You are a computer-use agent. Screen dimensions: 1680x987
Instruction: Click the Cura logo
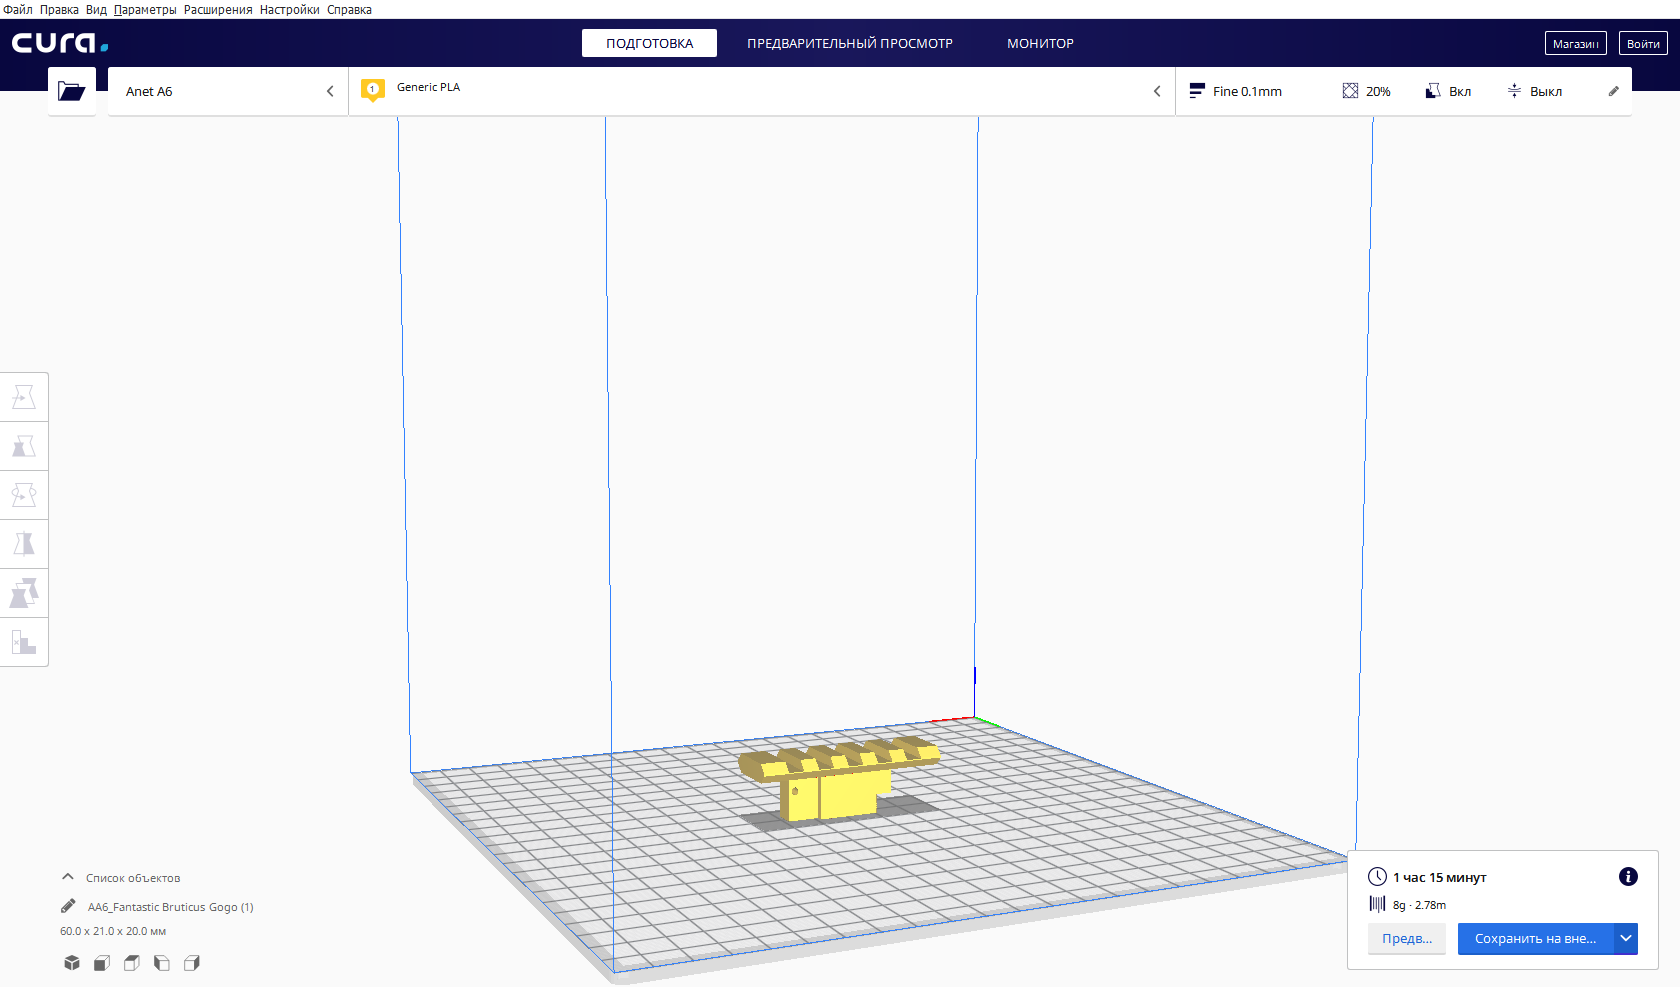[60, 43]
